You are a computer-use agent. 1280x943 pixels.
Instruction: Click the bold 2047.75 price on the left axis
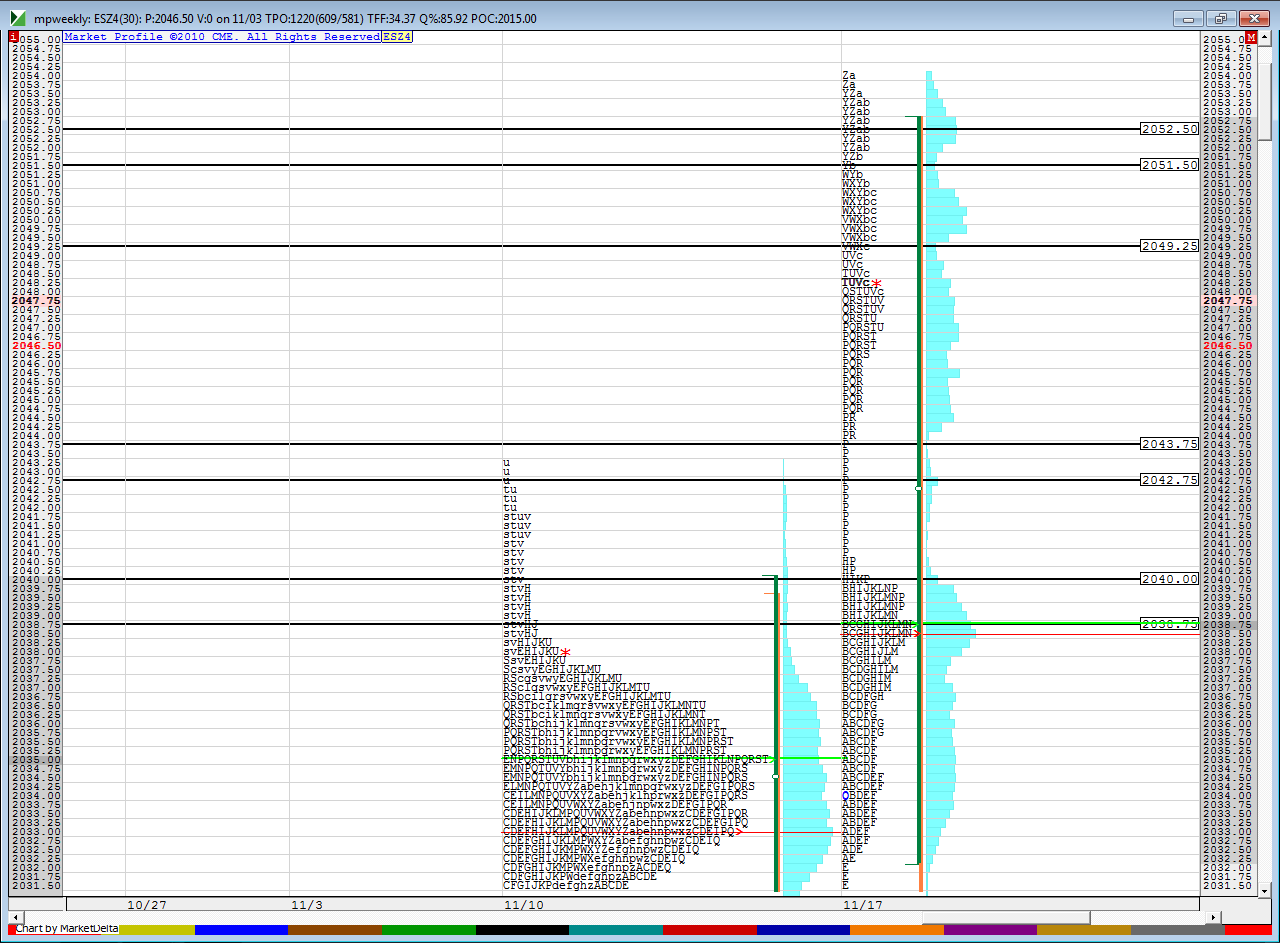pos(37,300)
